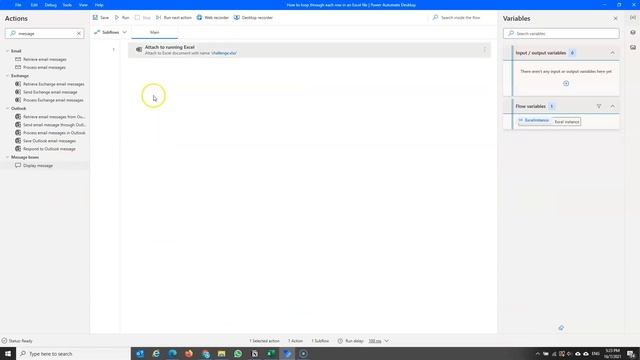The width and height of the screenshot is (640, 360).
Task: Open the Subflows dropdown
Action: pos(111,32)
